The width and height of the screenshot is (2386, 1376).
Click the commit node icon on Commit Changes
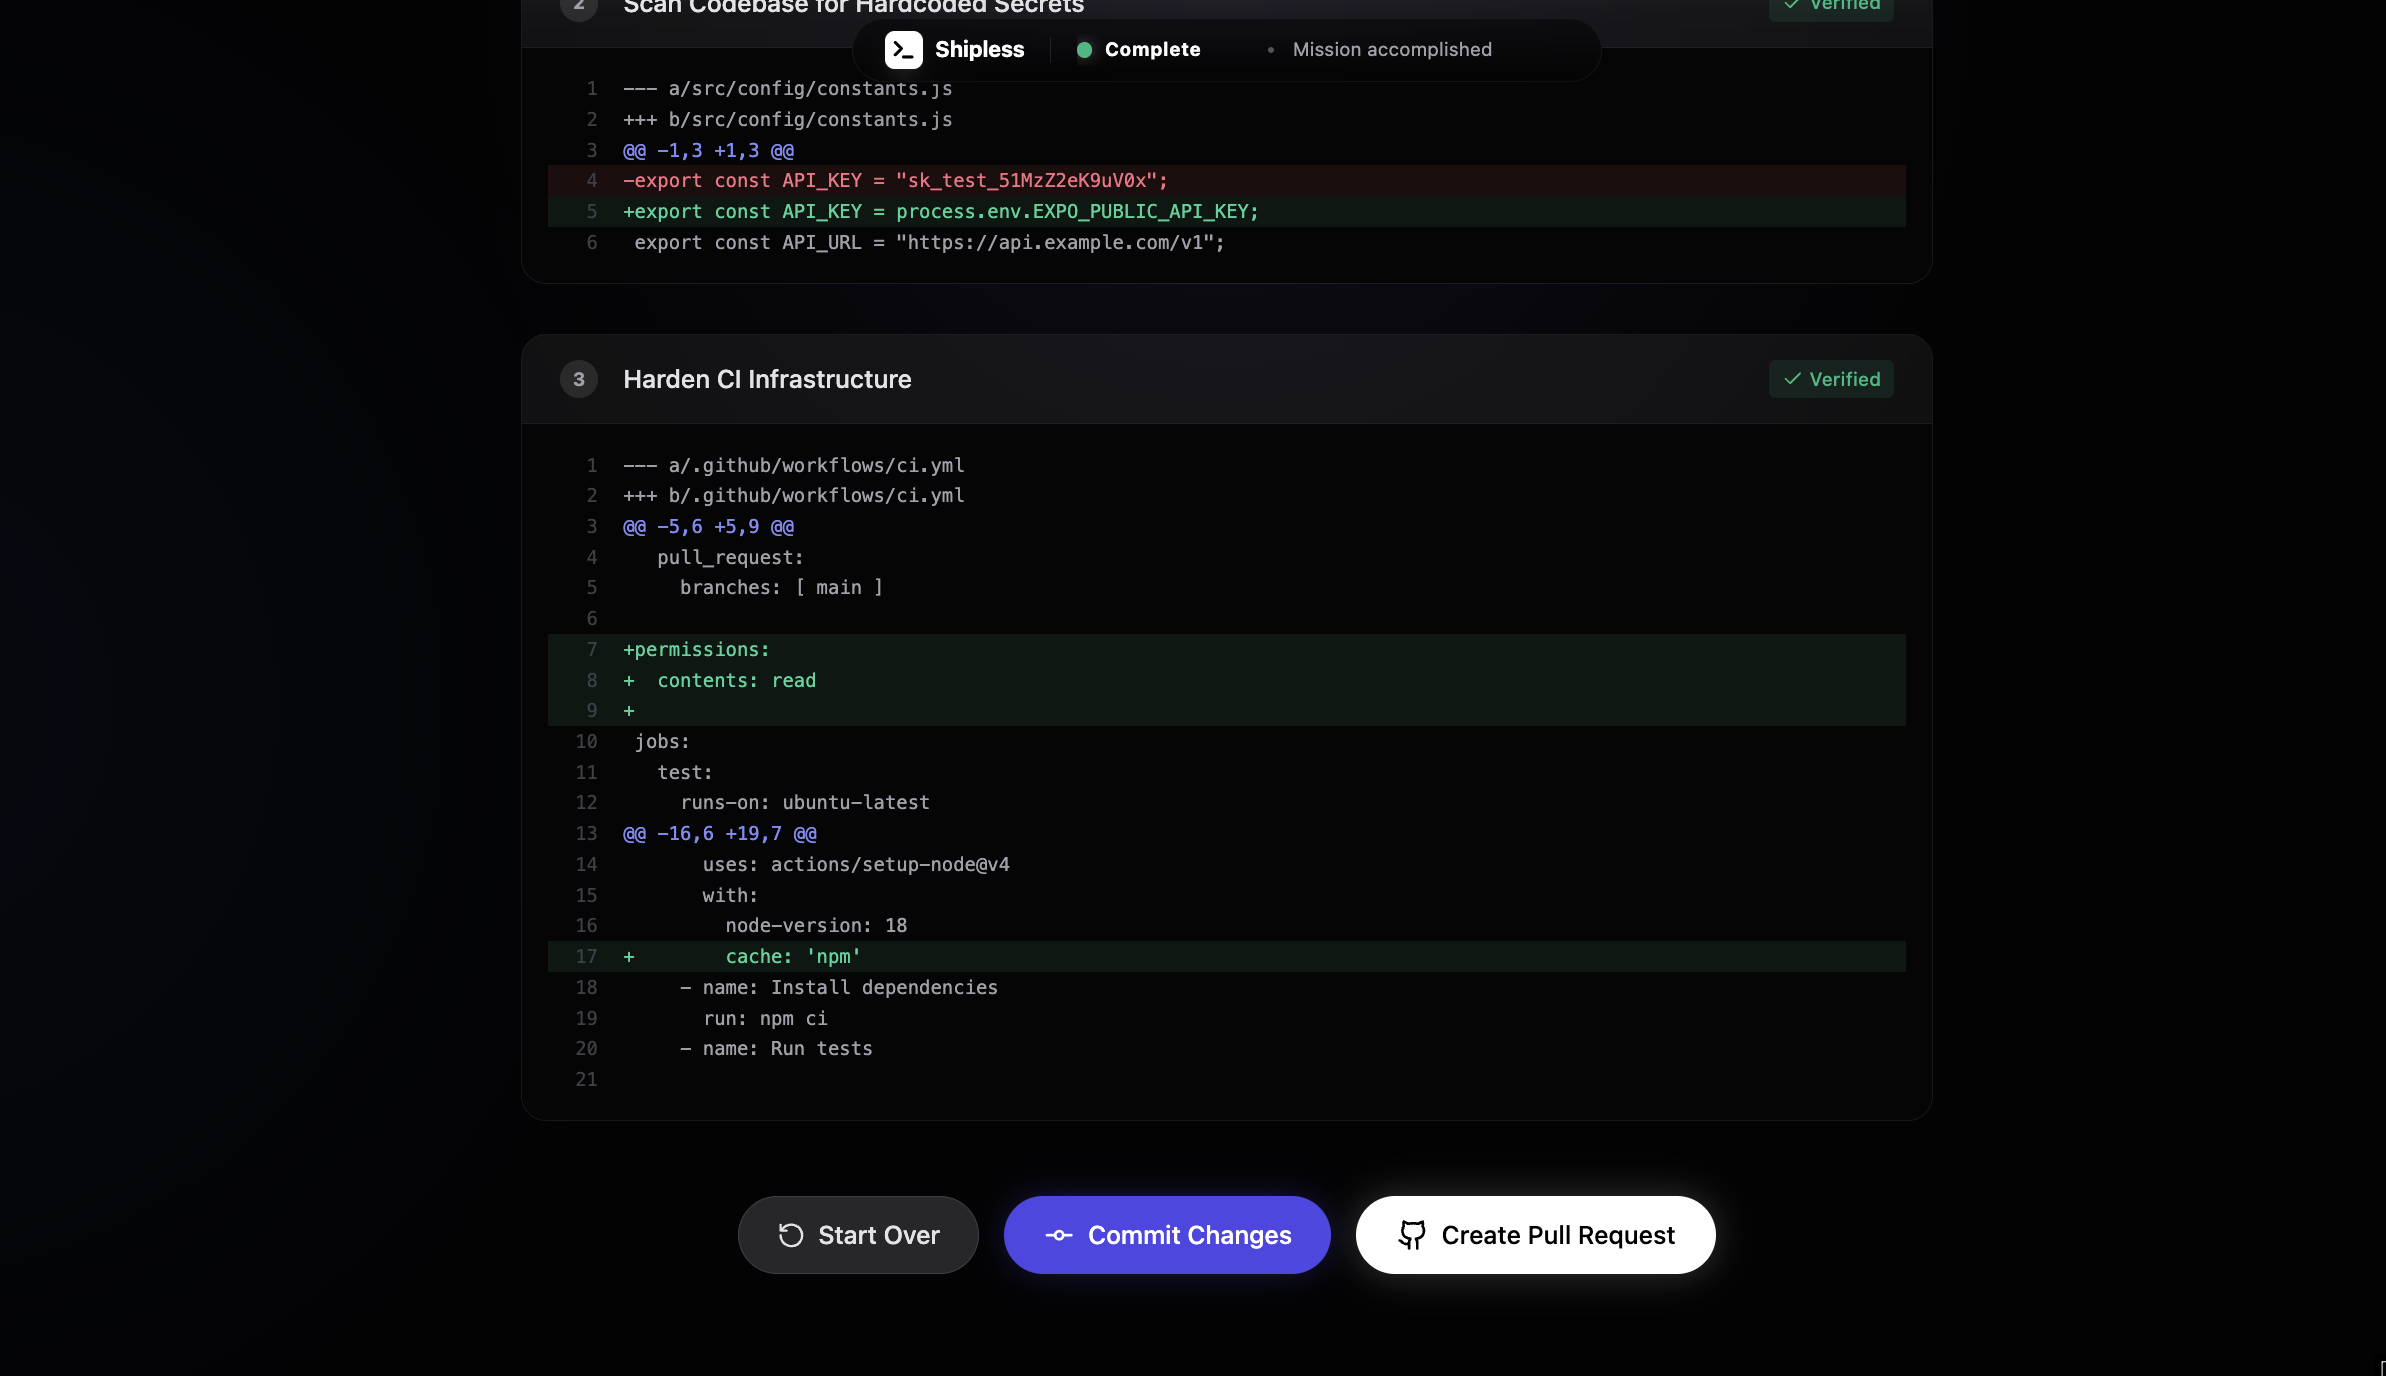tap(1059, 1235)
